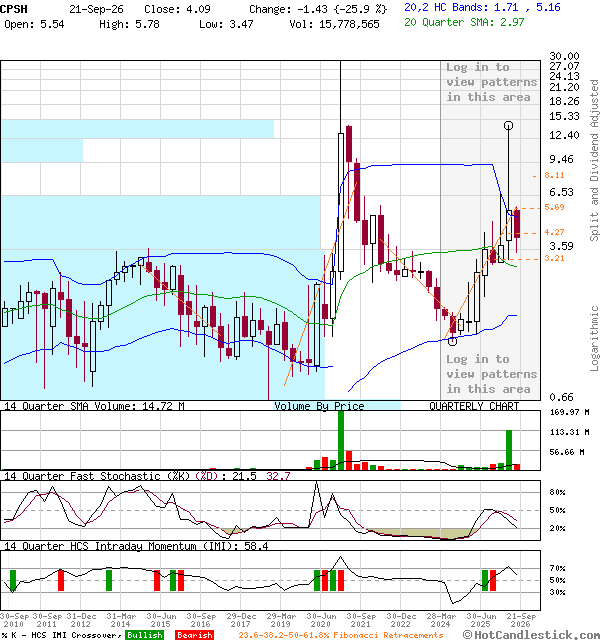The image size is (600, 640).
Task: Click the Bearish legend label
Action: 194,635
